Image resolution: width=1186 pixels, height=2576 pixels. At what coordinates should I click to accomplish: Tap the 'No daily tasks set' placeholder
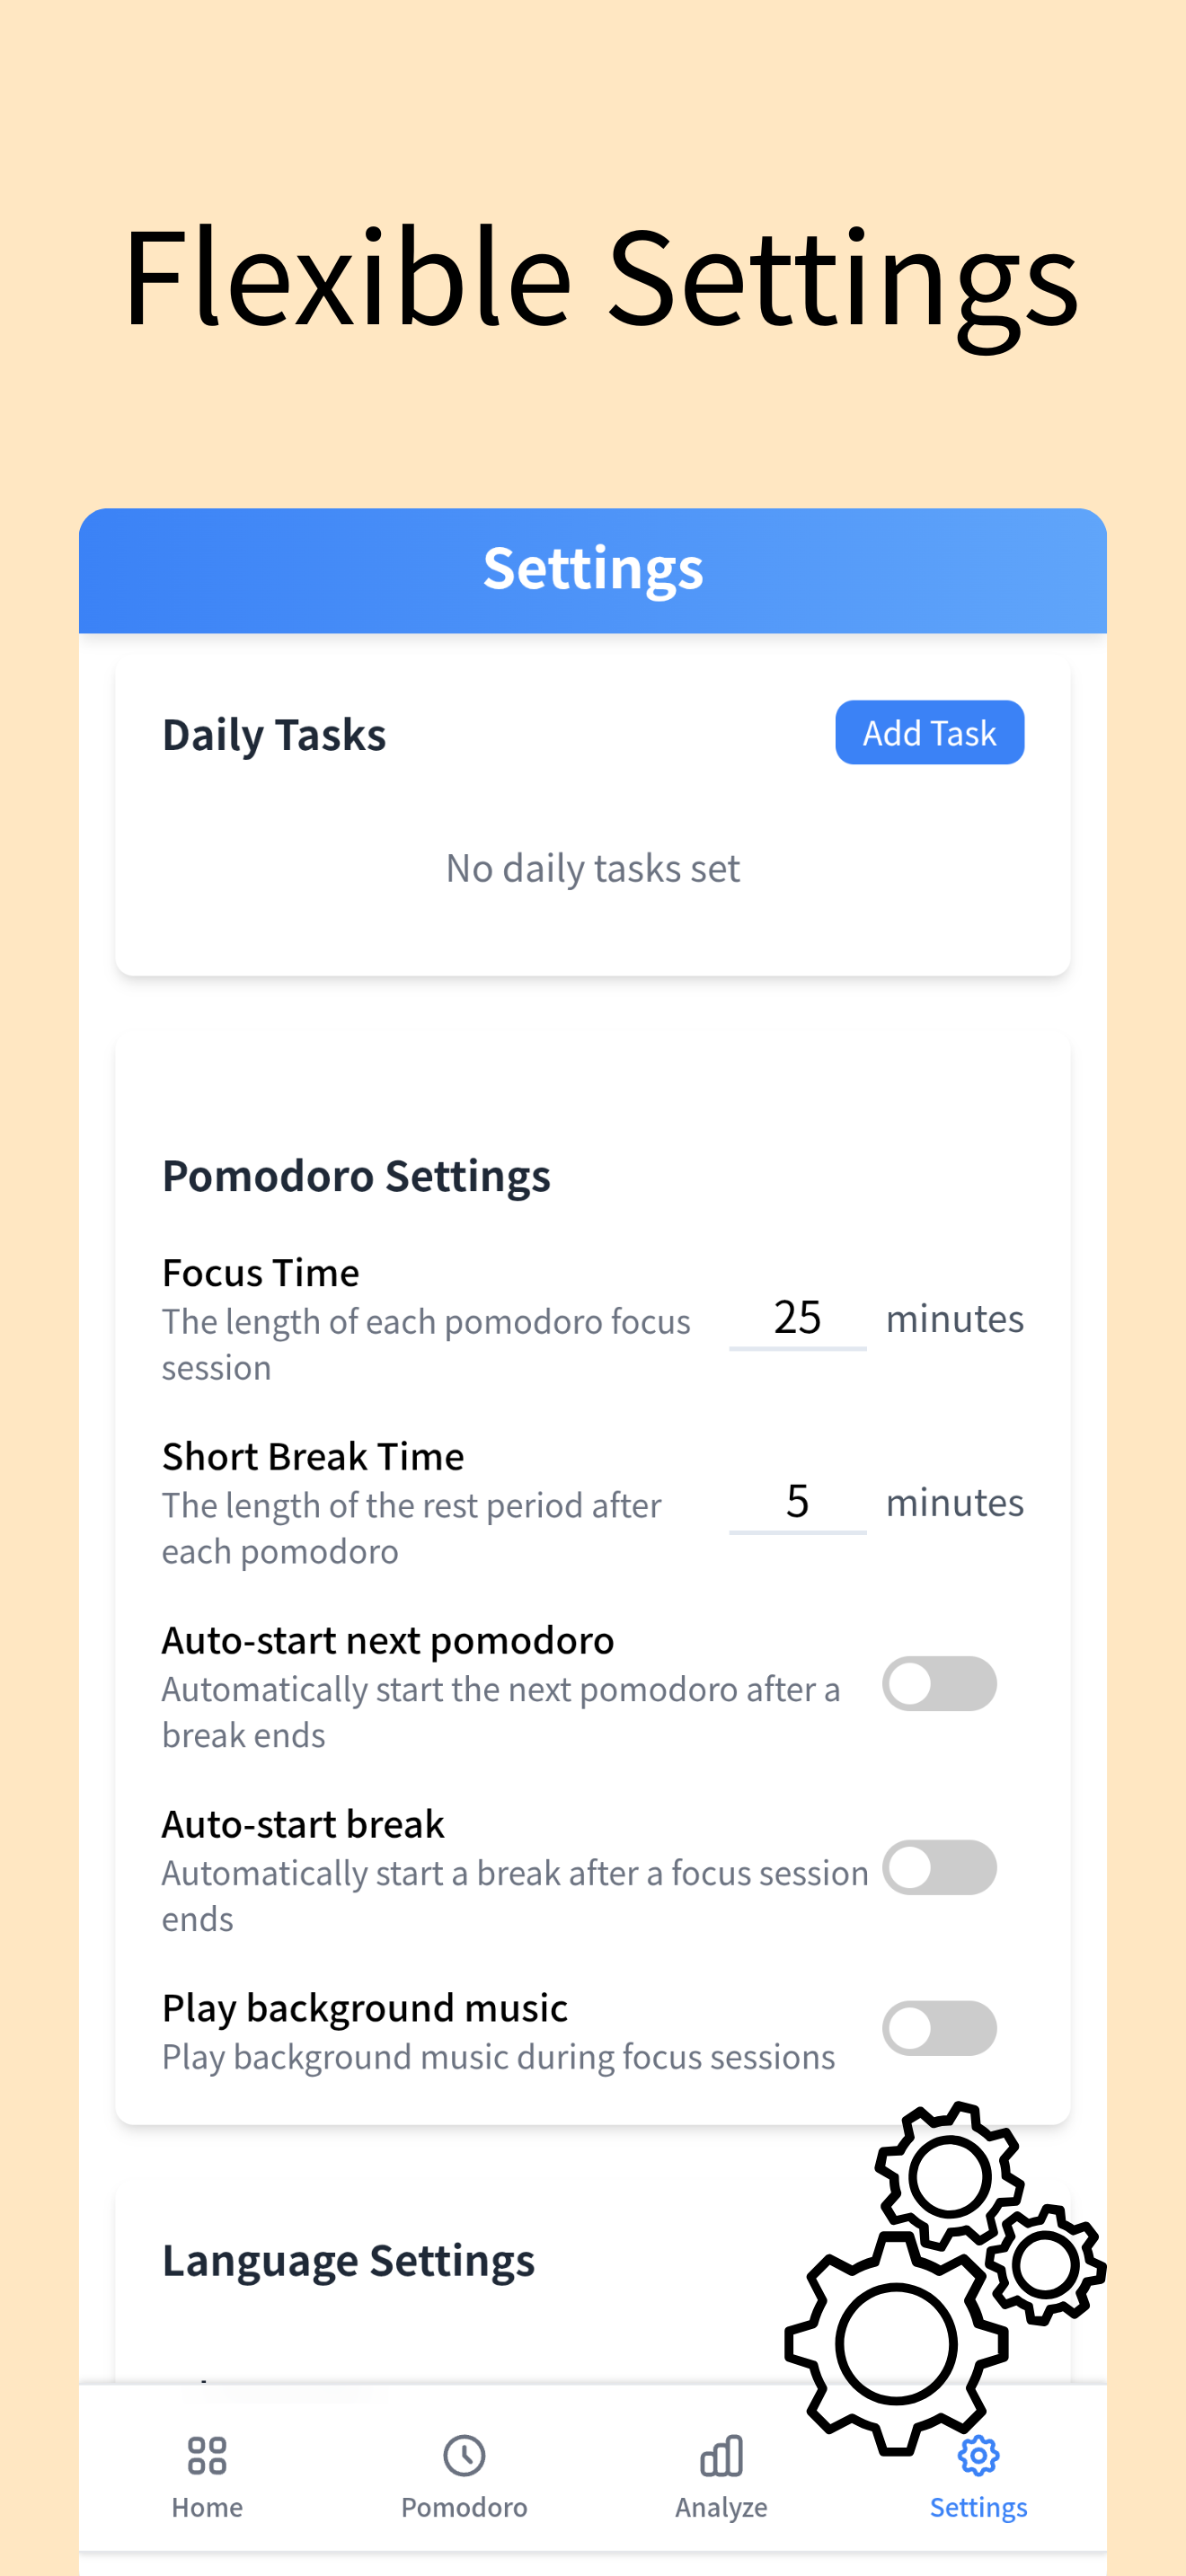[593, 868]
